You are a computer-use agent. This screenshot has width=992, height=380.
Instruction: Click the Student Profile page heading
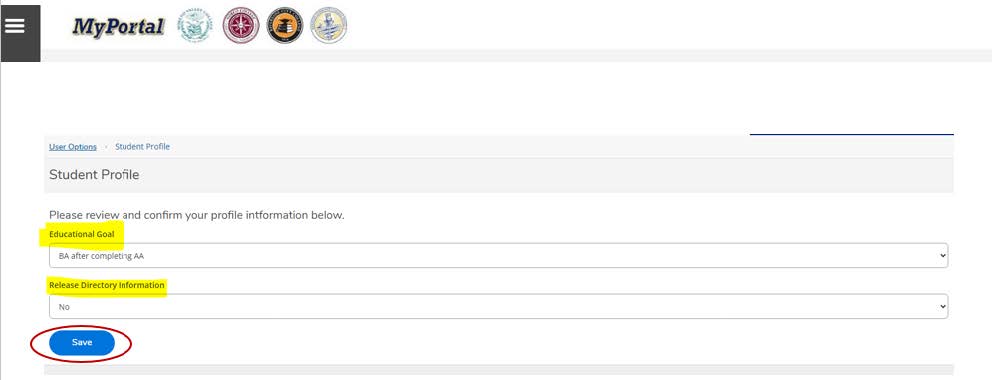[94, 175]
